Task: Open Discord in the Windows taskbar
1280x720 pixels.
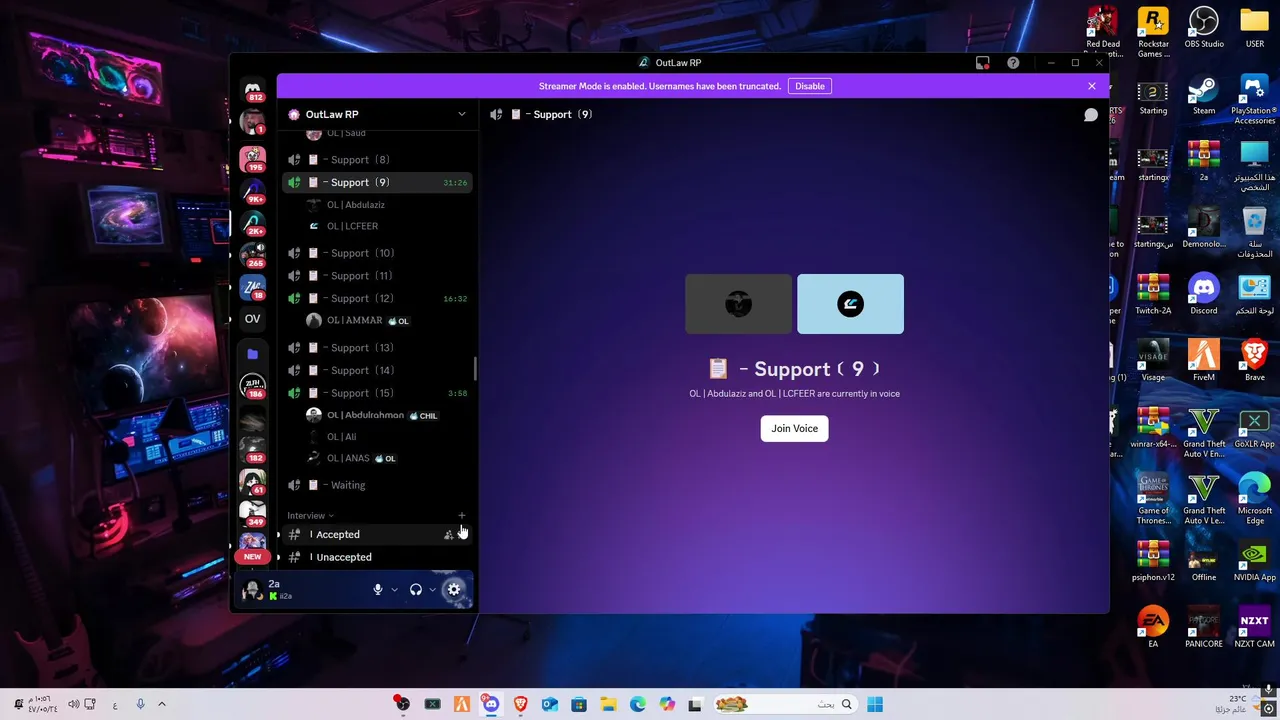Action: [491, 704]
